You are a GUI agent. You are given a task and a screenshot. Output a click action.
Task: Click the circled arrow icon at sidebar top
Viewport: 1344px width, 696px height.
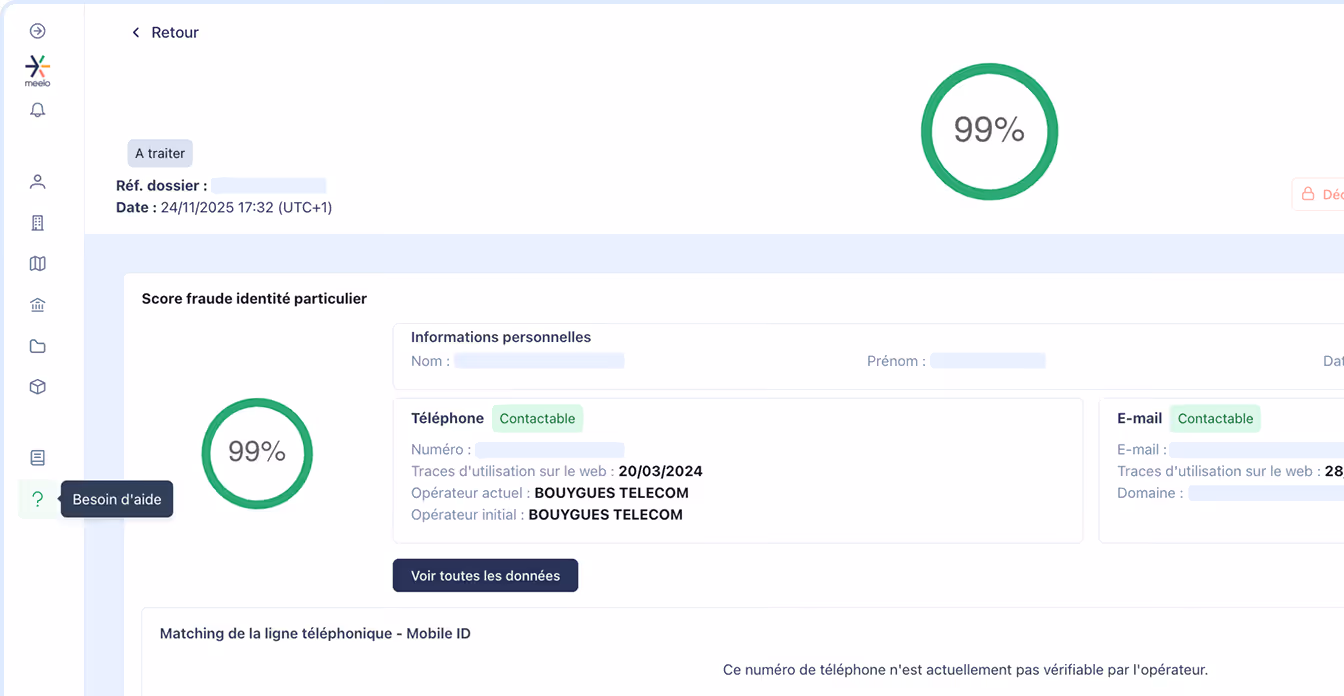pyautogui.click(x=37, y=31)
